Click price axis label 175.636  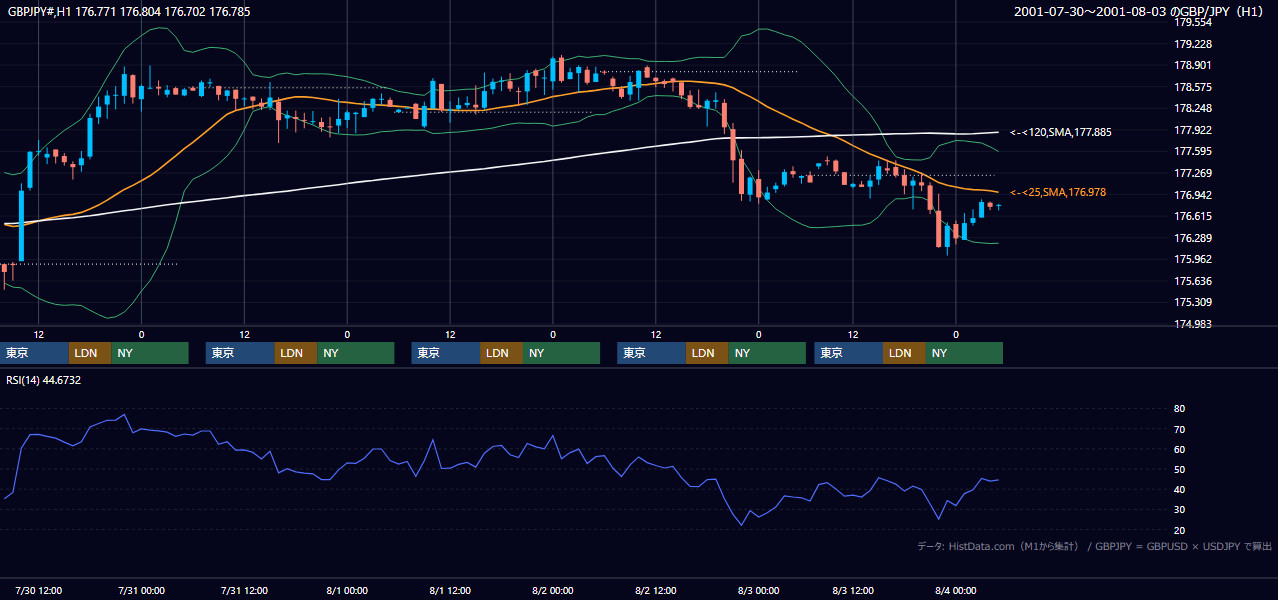pos(1192,281)
